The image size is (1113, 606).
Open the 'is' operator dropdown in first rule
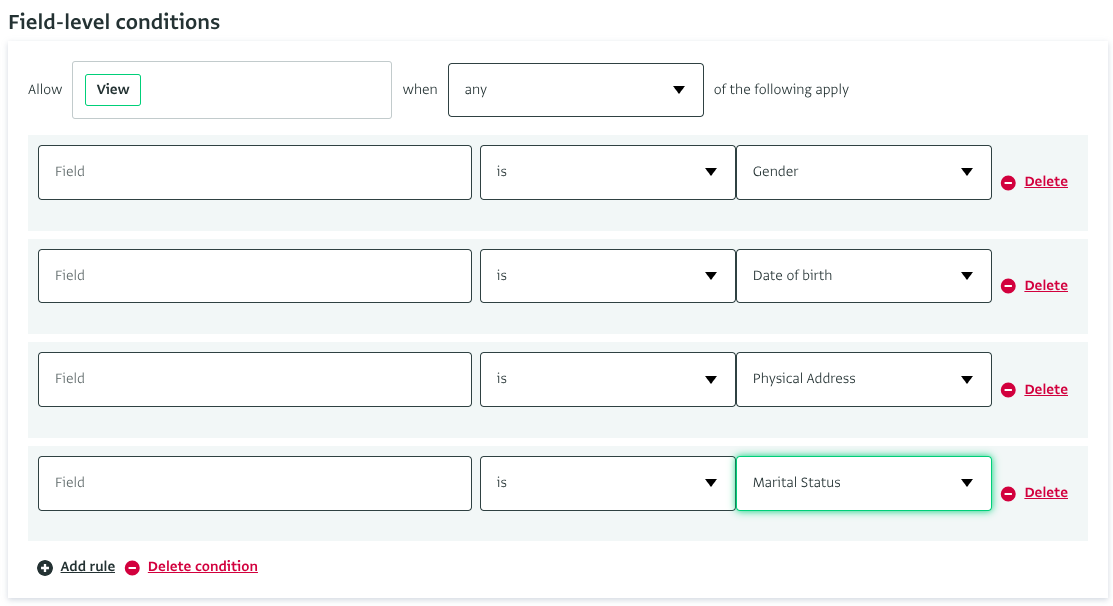tap(607, 172)
